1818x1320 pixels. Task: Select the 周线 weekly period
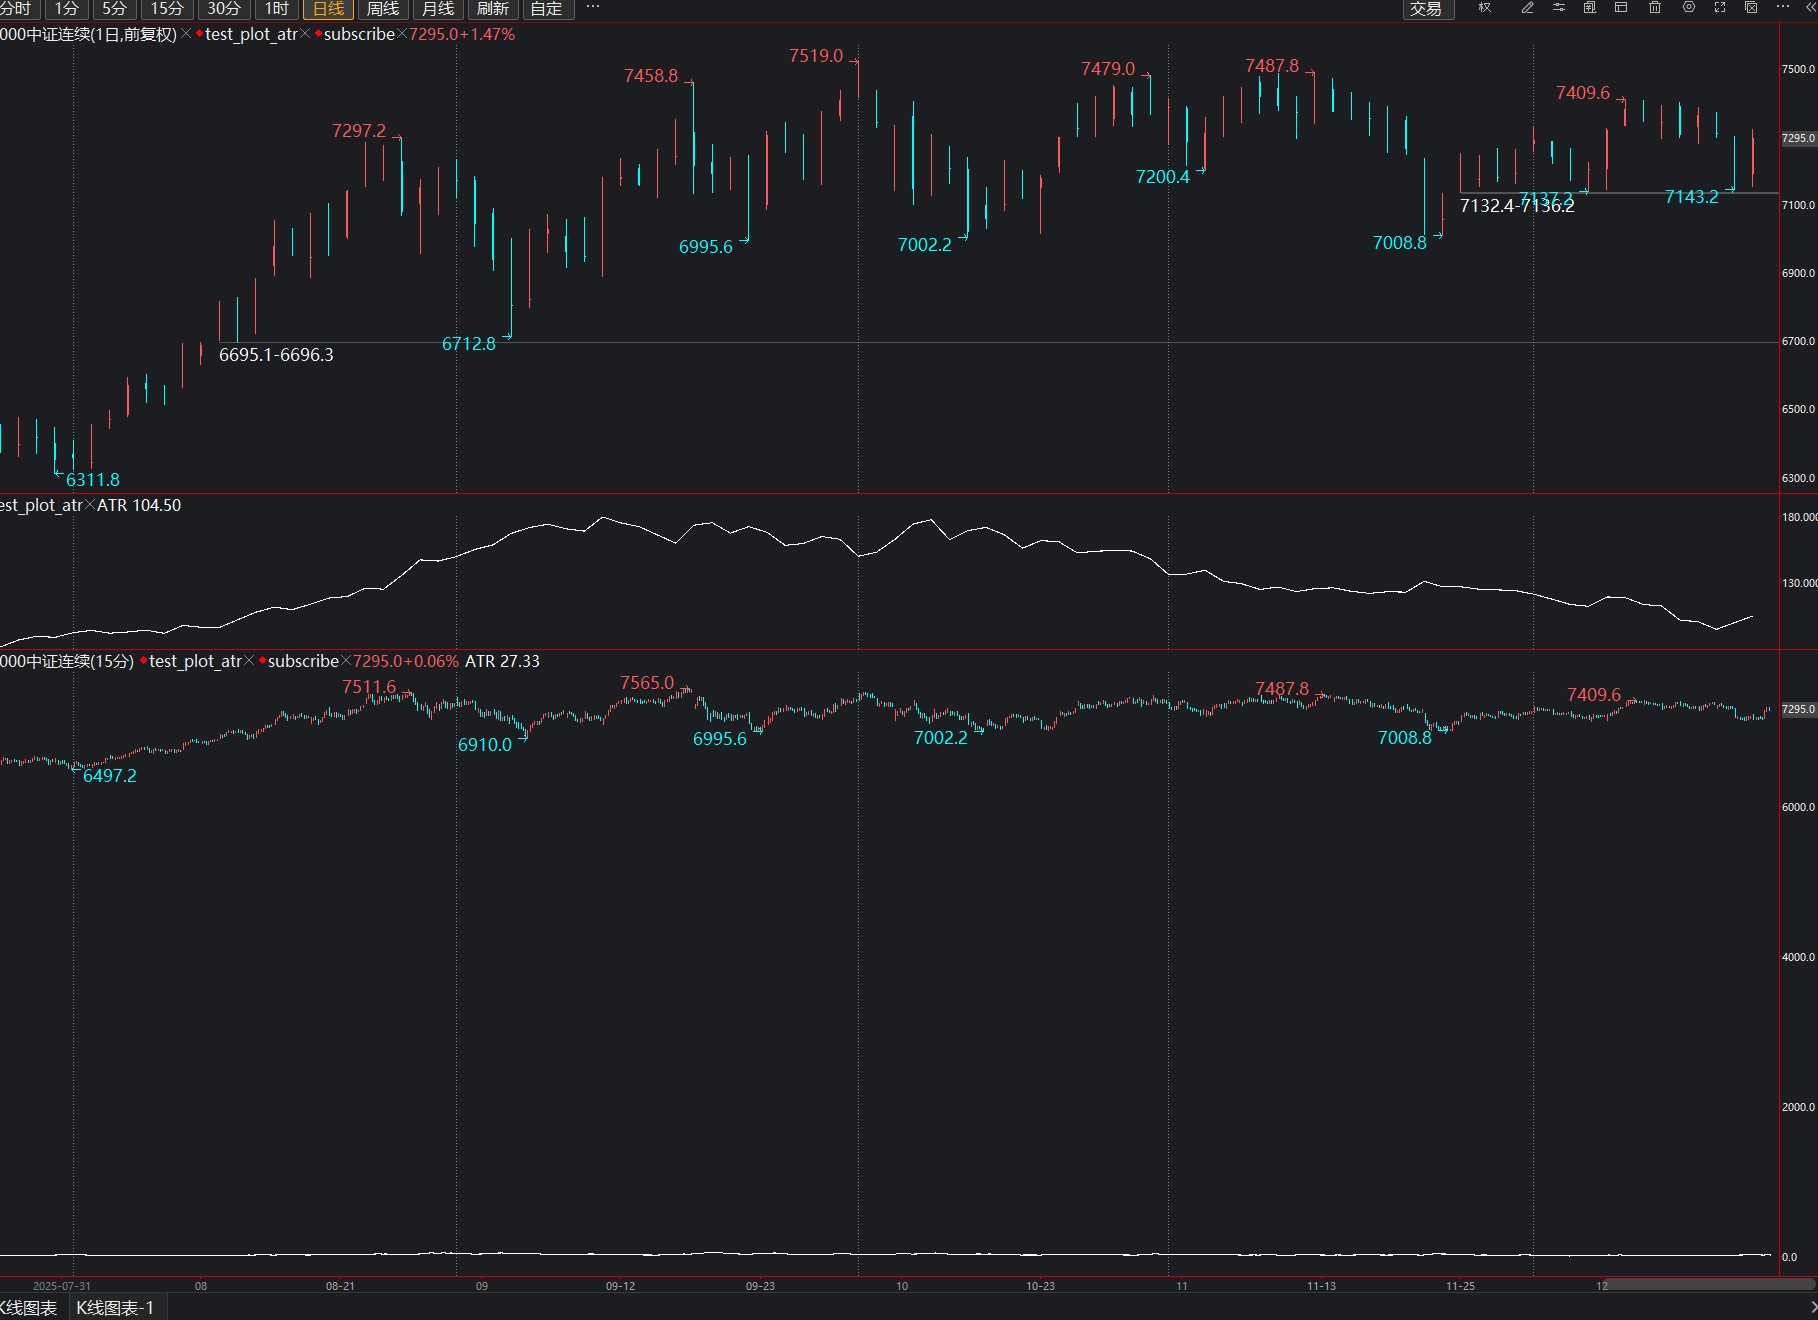[x=383, y=9]
